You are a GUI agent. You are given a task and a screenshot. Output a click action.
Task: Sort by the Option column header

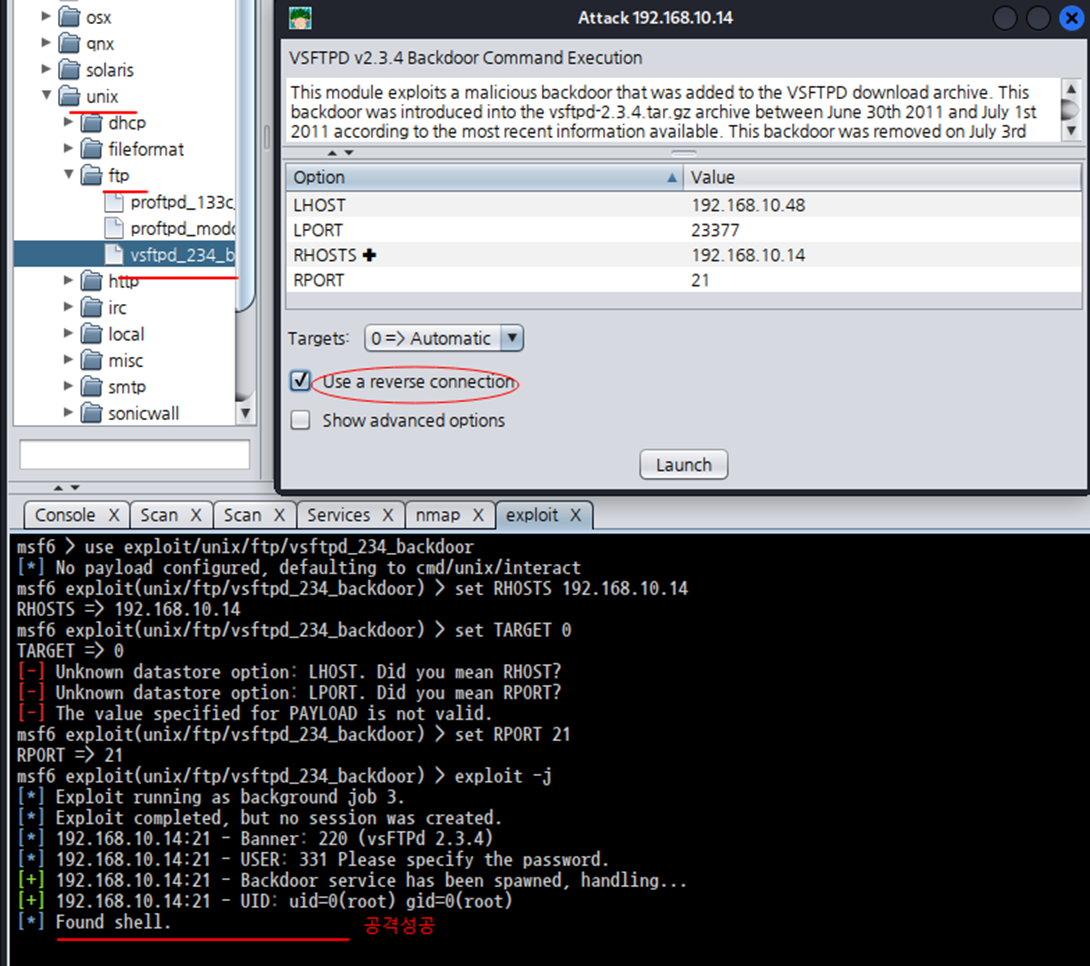tap(484, 177)
